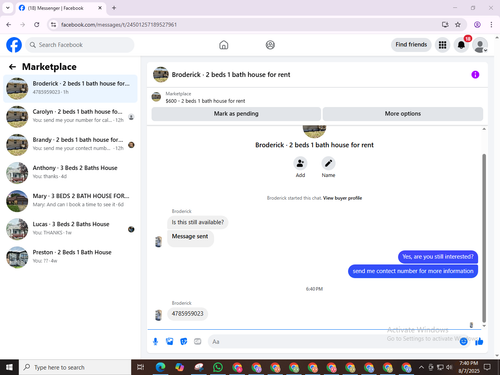Click the sticker chooser icon
Image resolution: width=500 pixels, height=375 pixels.
(184, 341)
